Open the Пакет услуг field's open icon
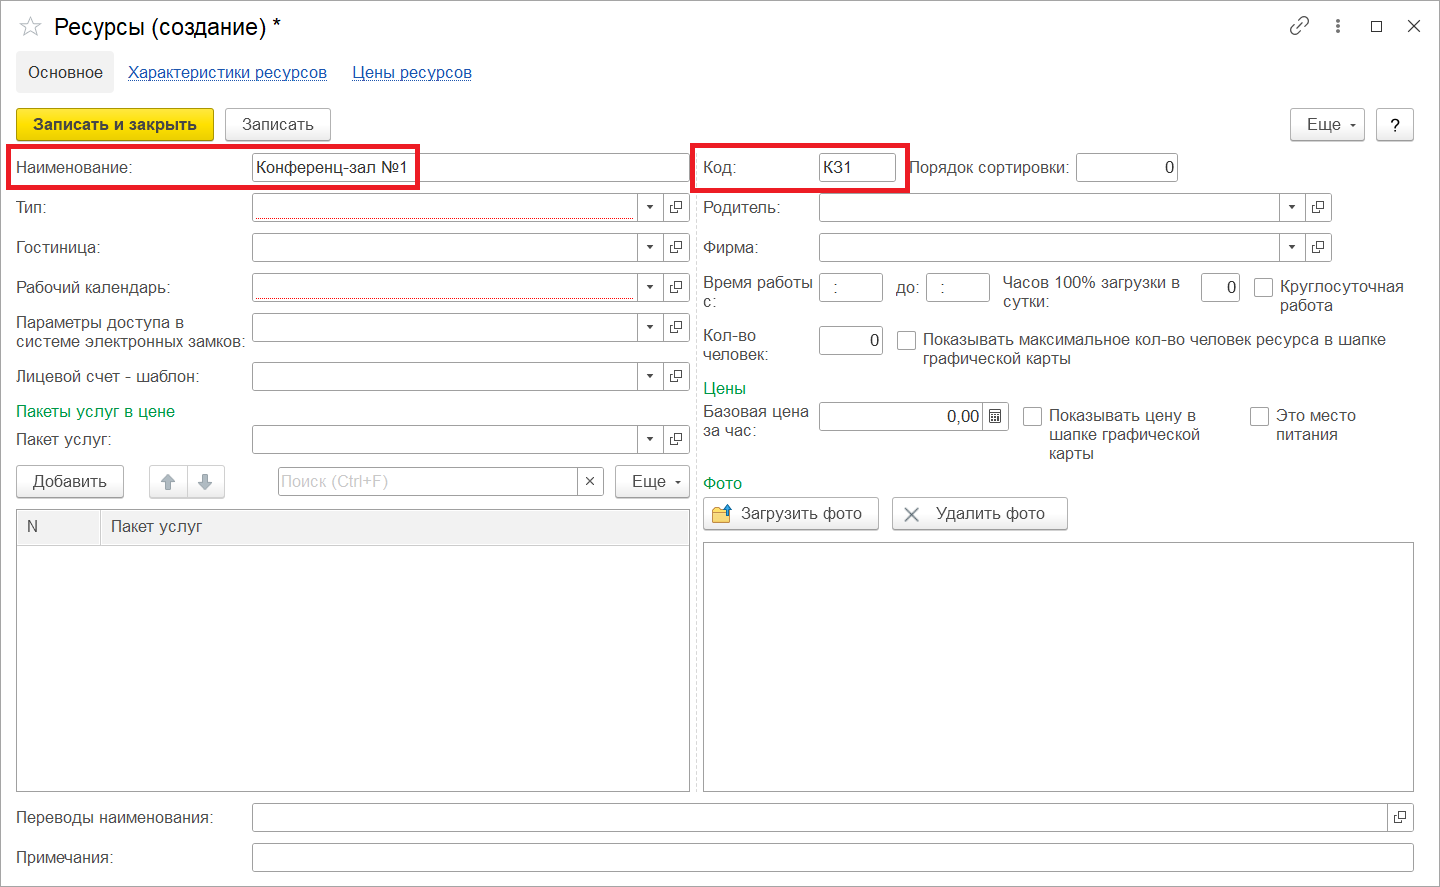 tap(676, 439)
